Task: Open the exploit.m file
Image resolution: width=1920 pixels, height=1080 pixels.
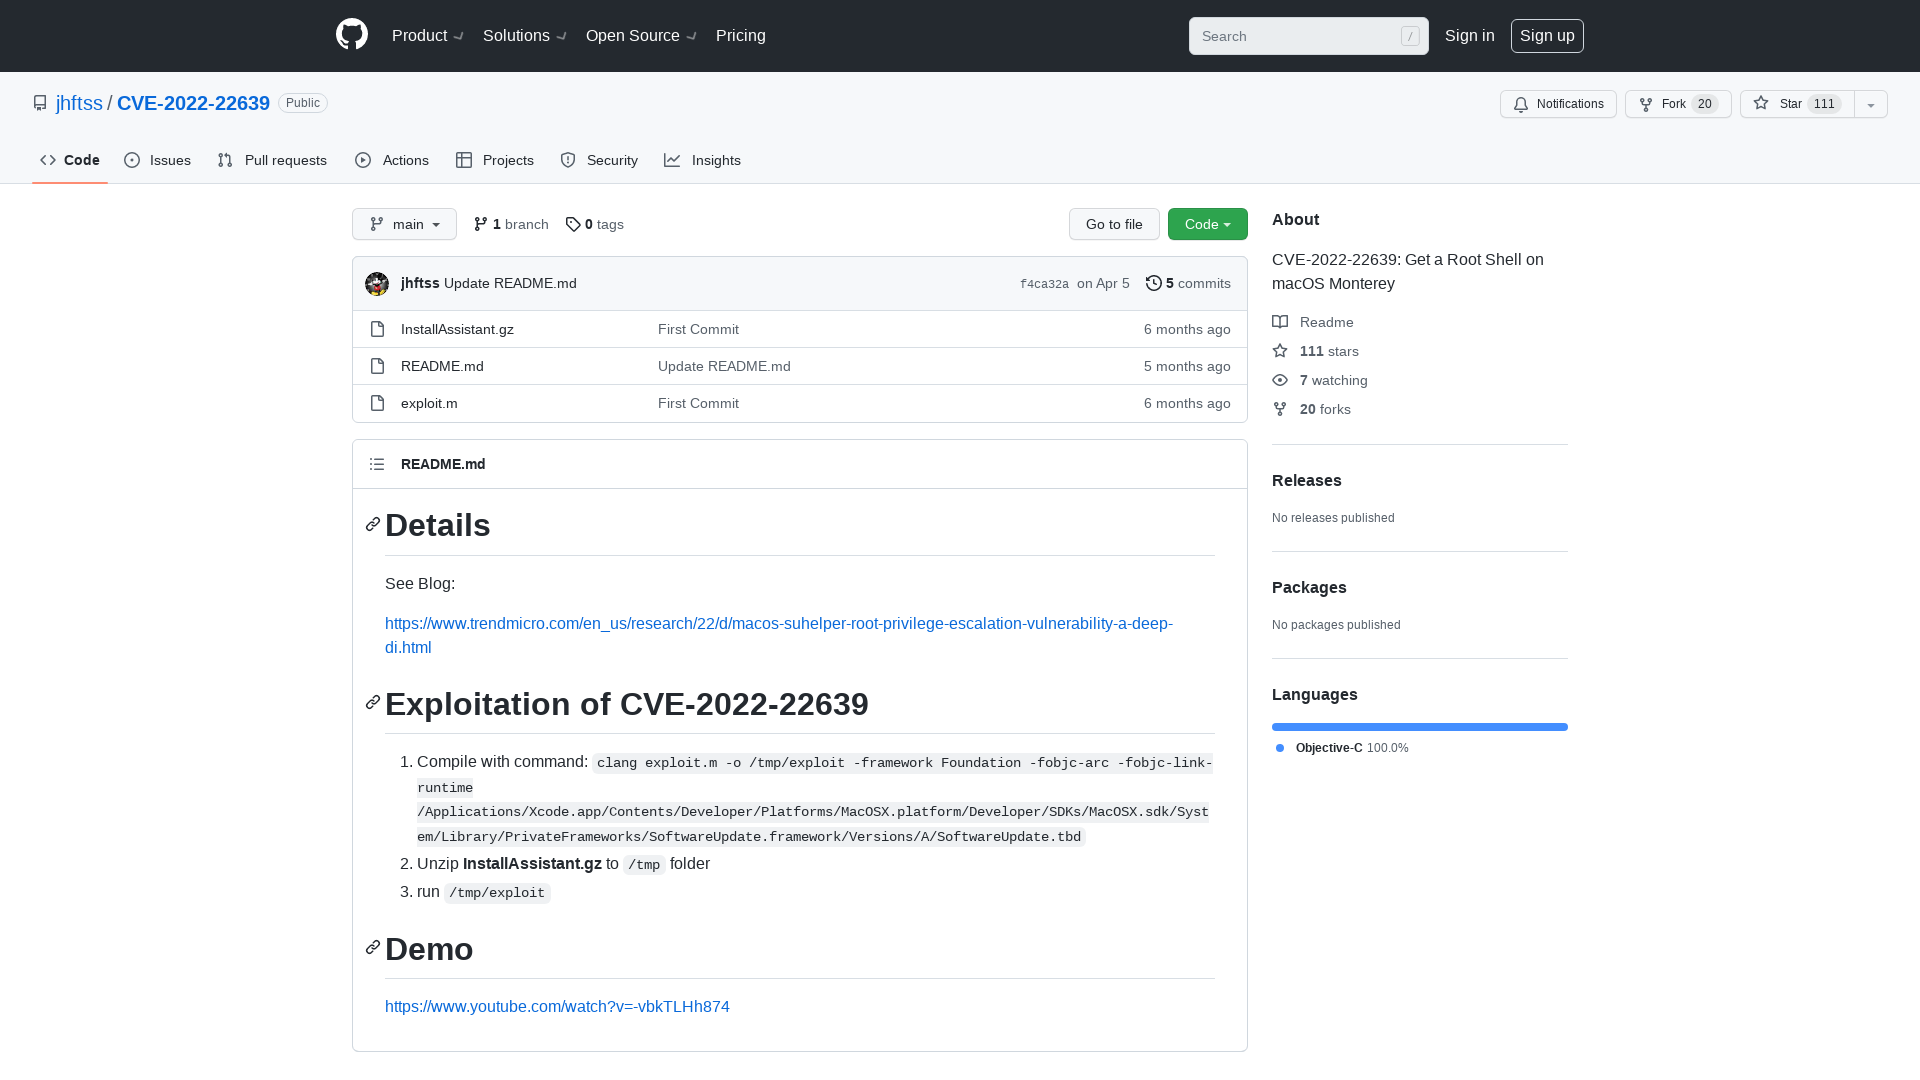Action: point(429,403)
